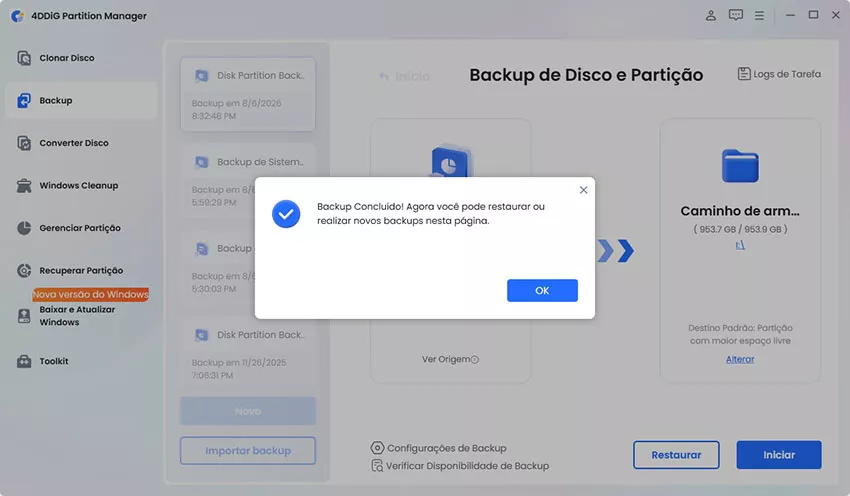
Task: Click the blue checkmark success icon
Action: tap(286, 214)
